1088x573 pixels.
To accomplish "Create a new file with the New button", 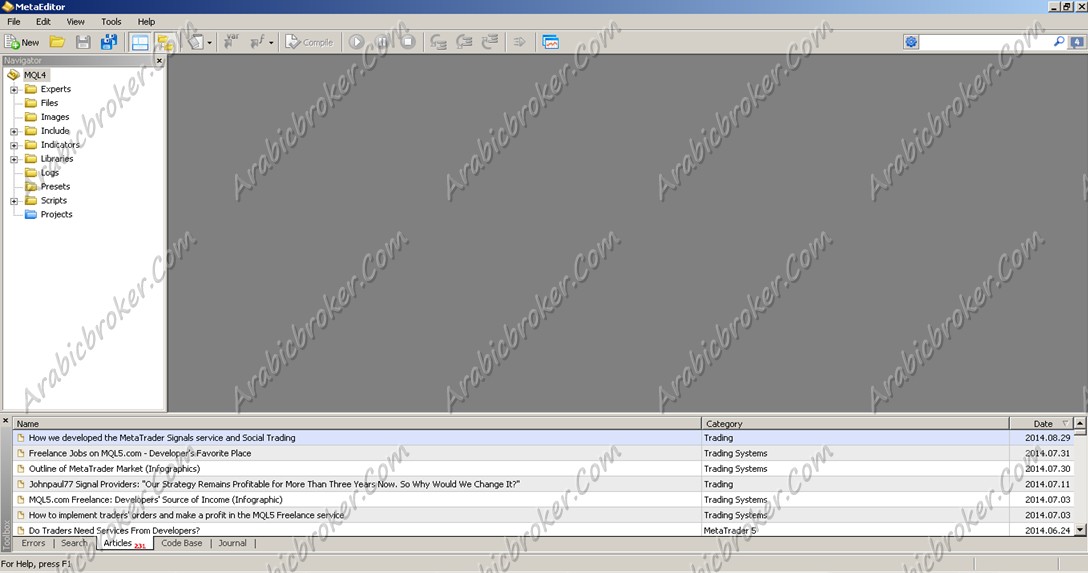I will [x=22, y=42].
